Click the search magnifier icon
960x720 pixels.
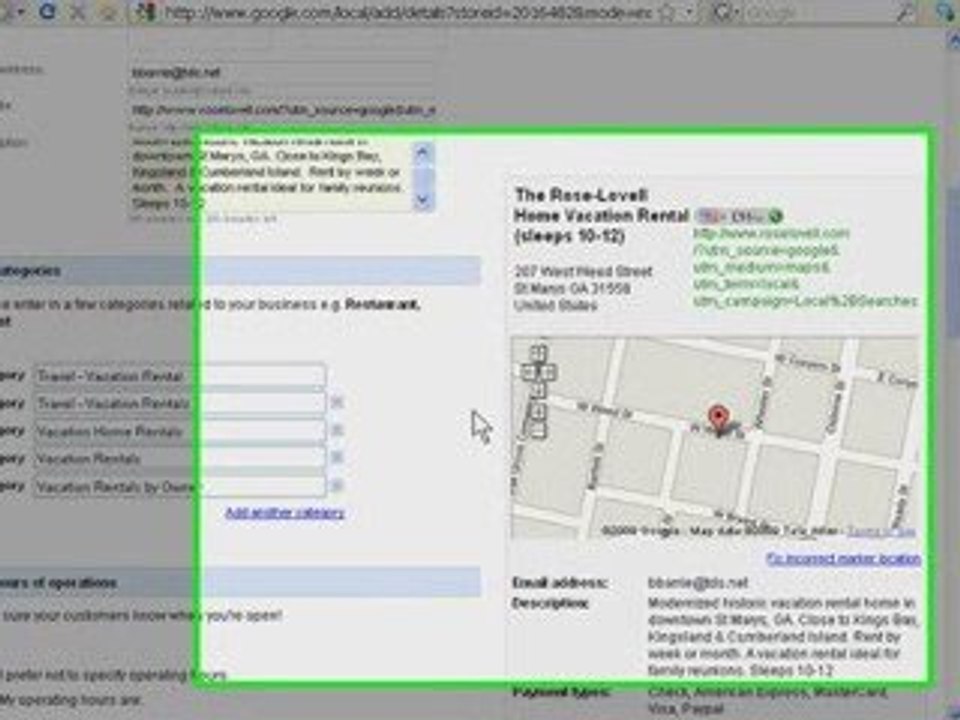coord(906,12)
